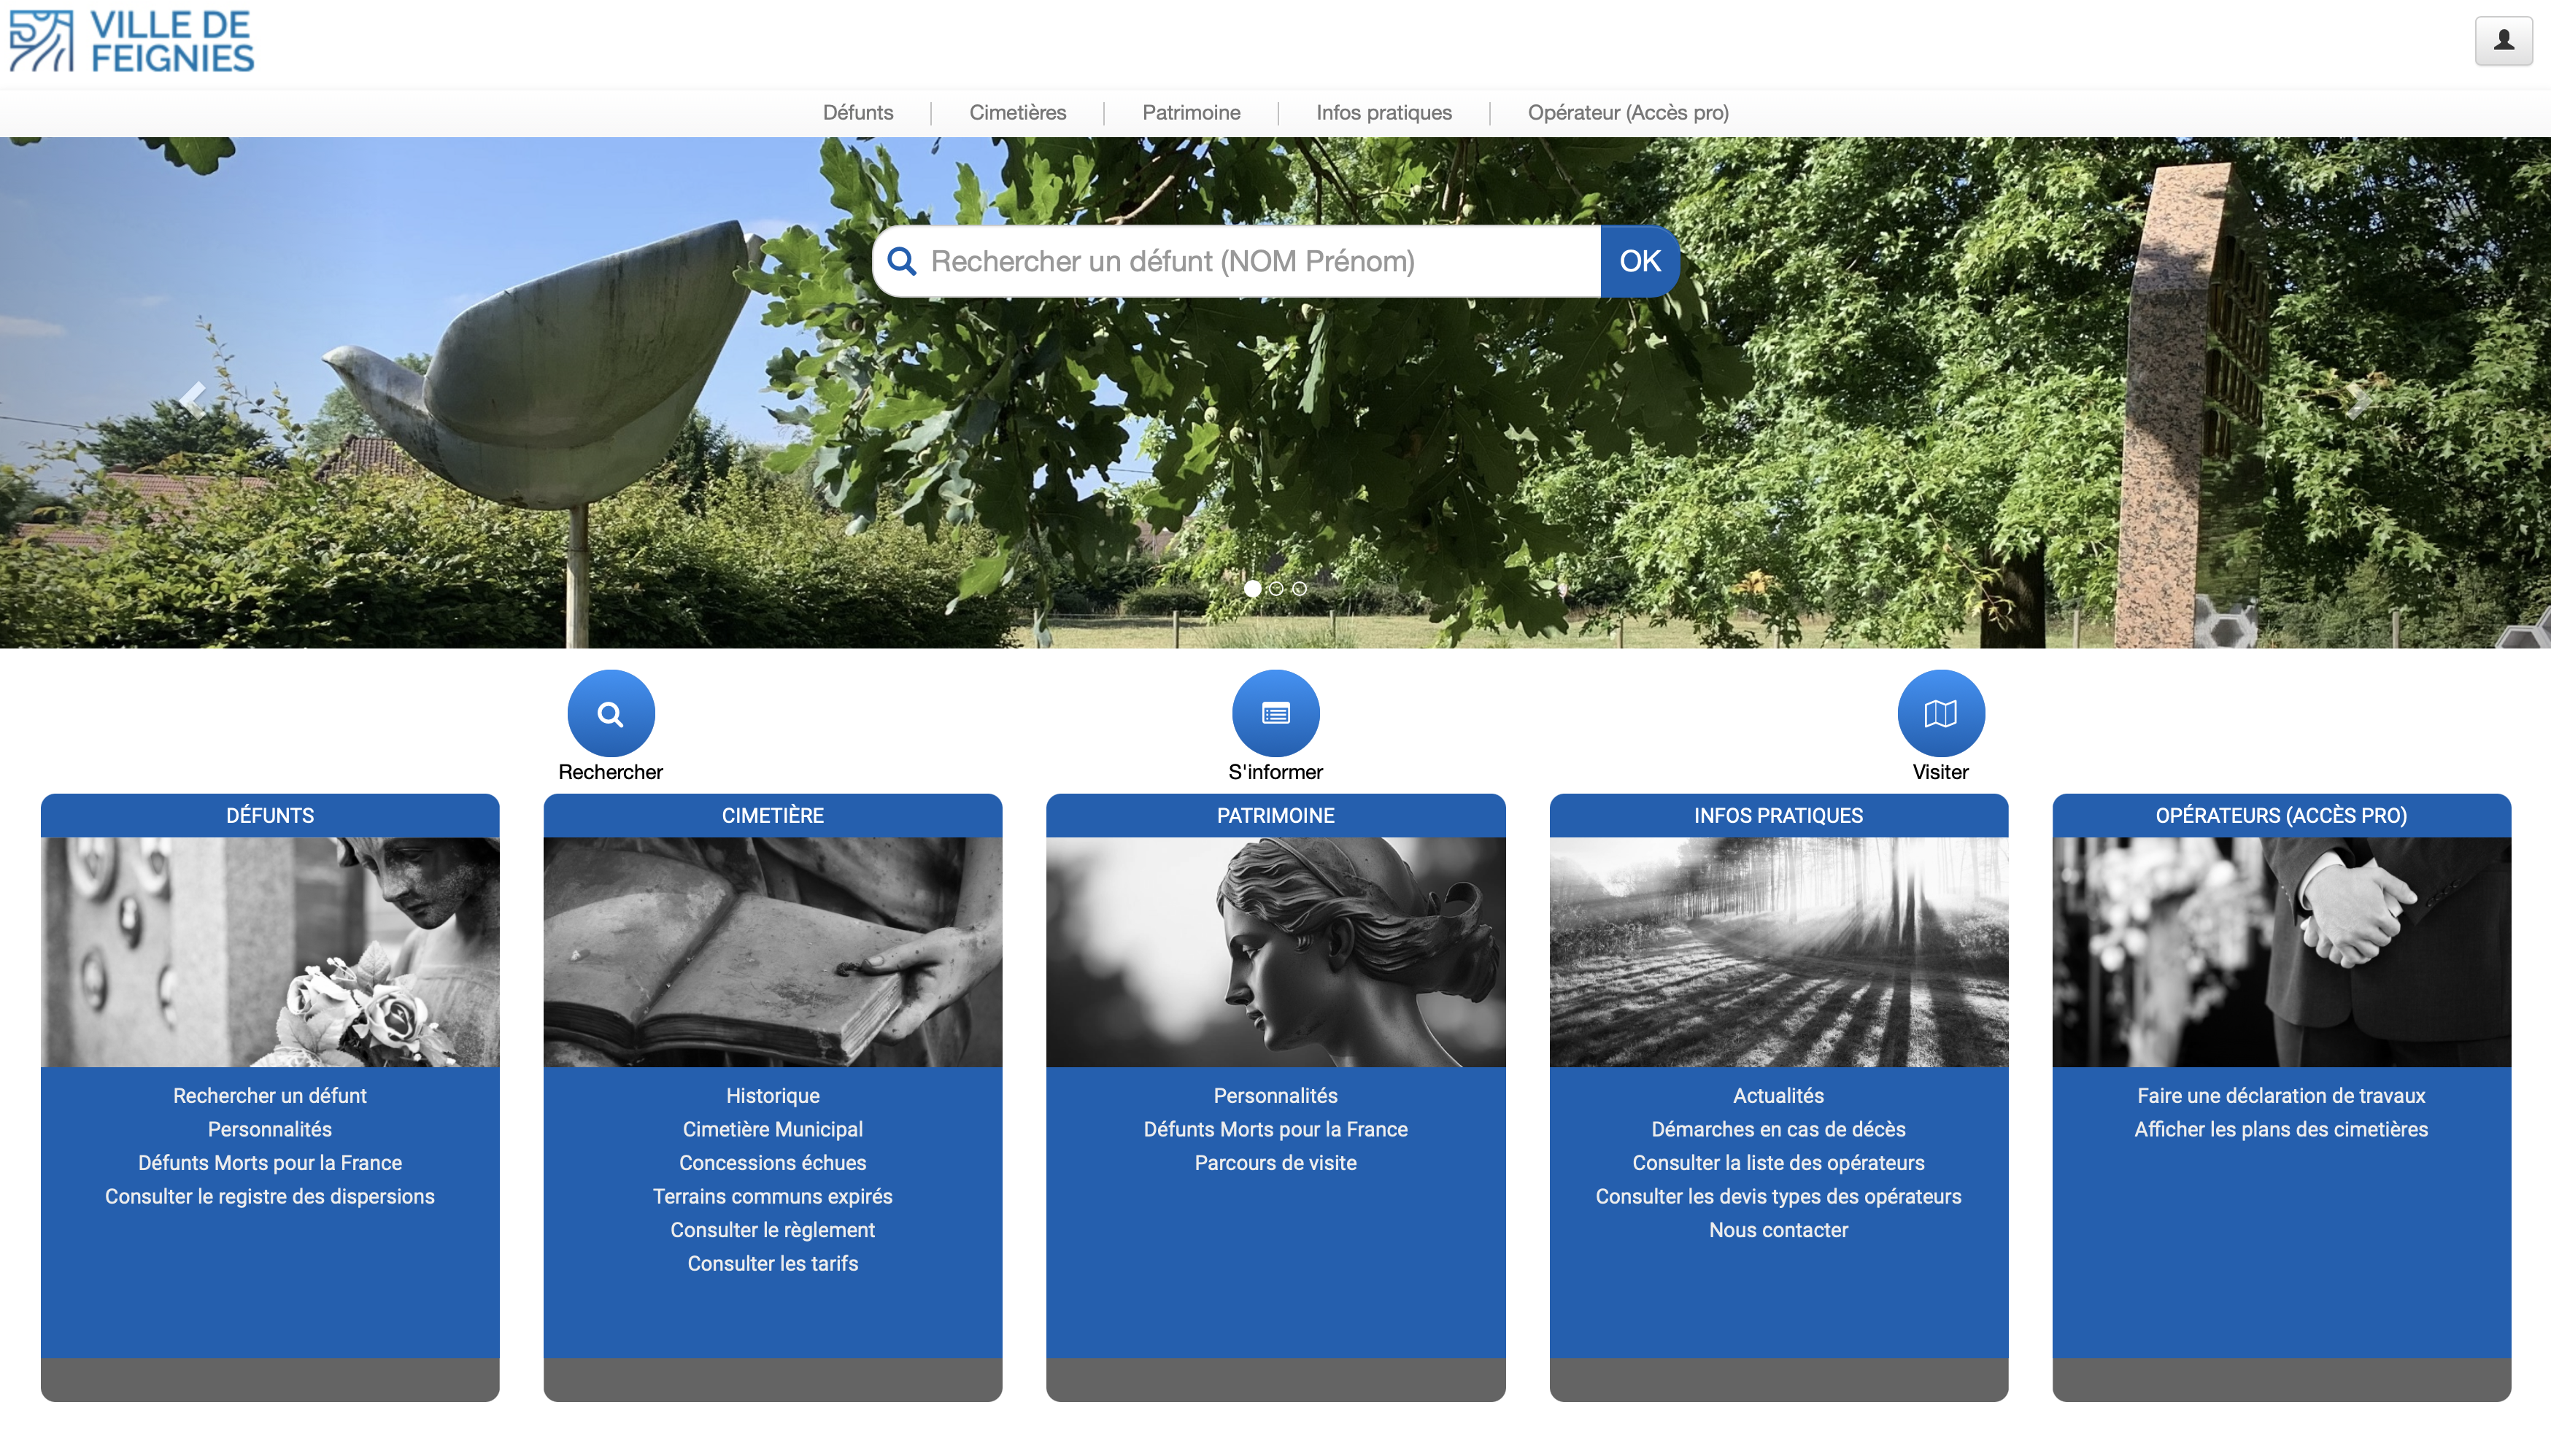Screen dimensions: 2551x1456
Task: Open the Défunts menu
Action: pyautogui.click(x=858, y=113)
